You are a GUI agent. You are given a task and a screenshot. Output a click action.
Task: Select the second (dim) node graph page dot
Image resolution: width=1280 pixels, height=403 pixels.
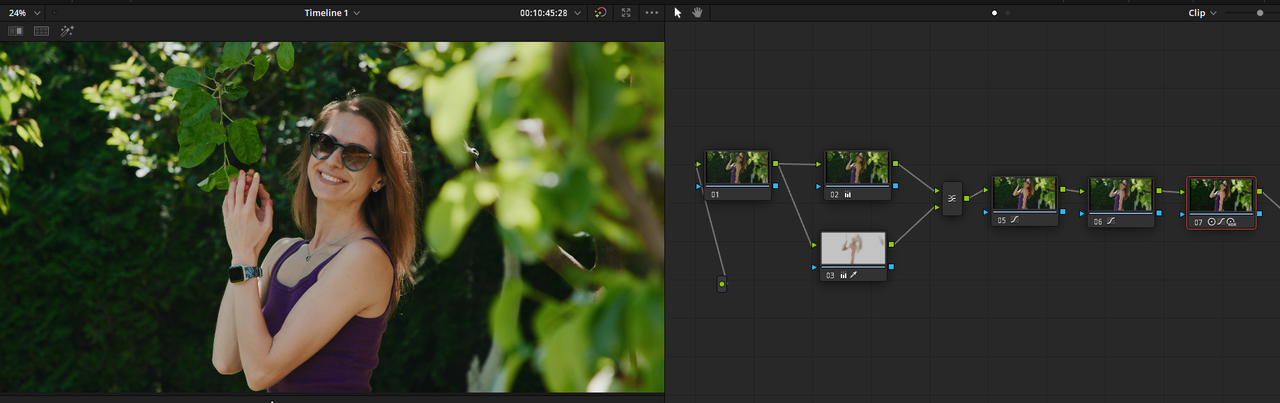[1008, 13]
